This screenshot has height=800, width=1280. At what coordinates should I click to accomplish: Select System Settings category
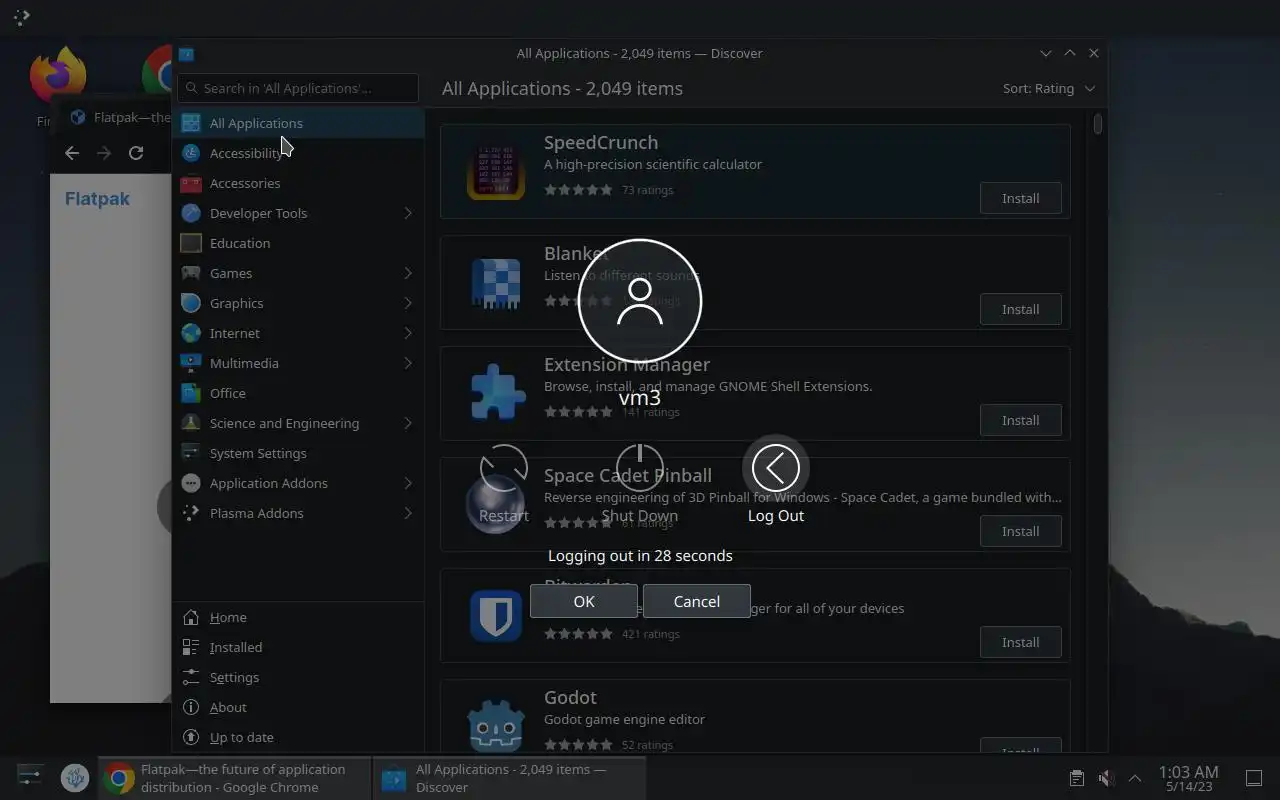point(298,453)
